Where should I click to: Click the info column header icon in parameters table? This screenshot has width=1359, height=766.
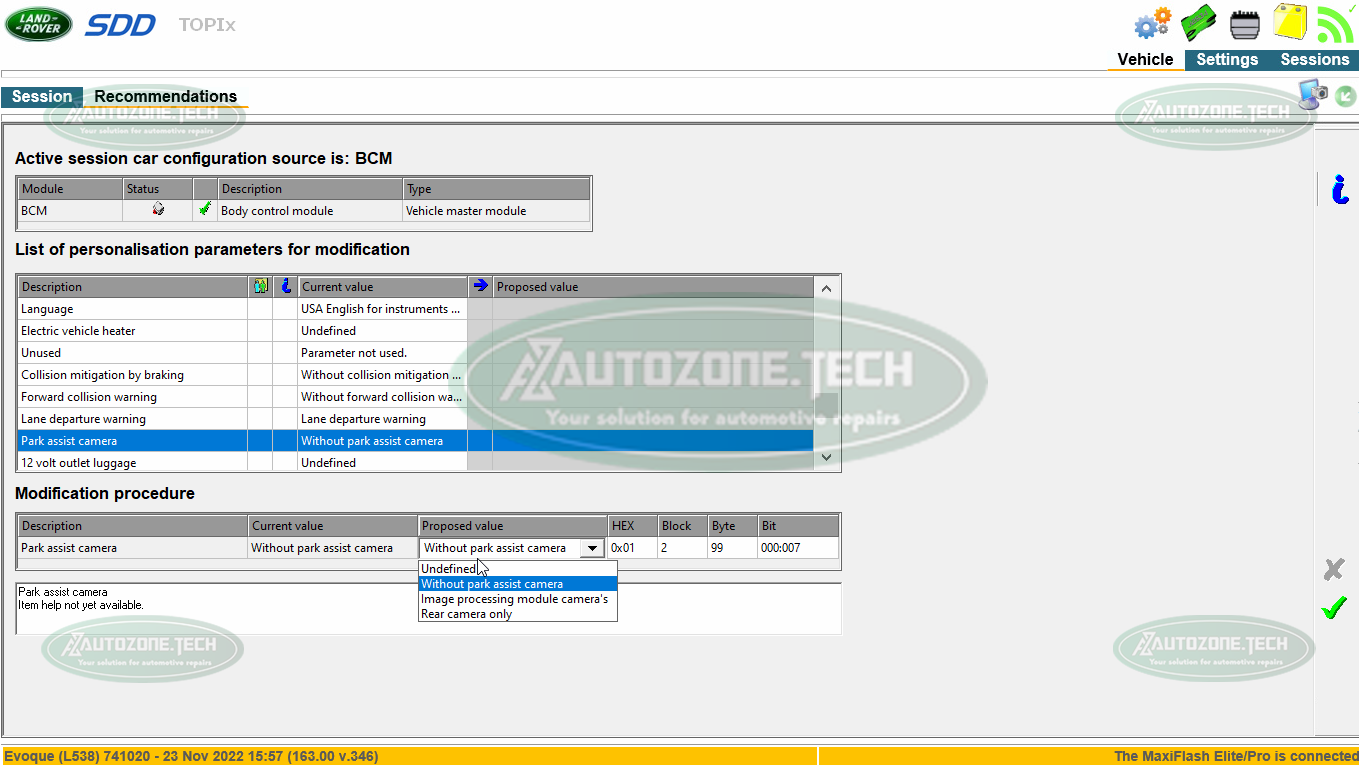pyautogui.click(x=285, y=286)
